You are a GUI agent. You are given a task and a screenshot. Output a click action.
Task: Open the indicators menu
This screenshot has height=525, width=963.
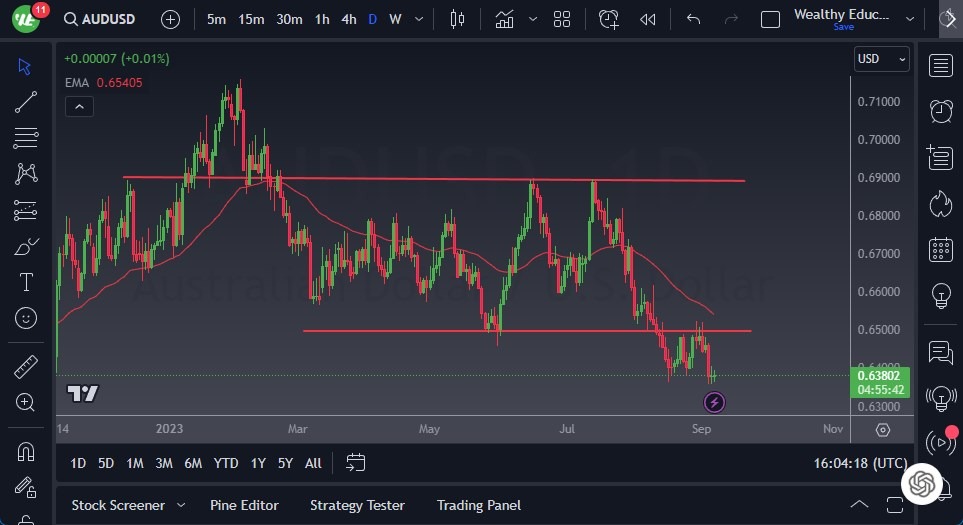(505, 20)
